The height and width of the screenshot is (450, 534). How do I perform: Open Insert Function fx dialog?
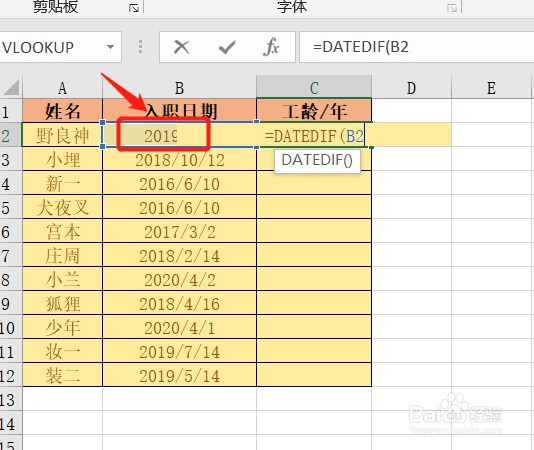click(271, 47)
